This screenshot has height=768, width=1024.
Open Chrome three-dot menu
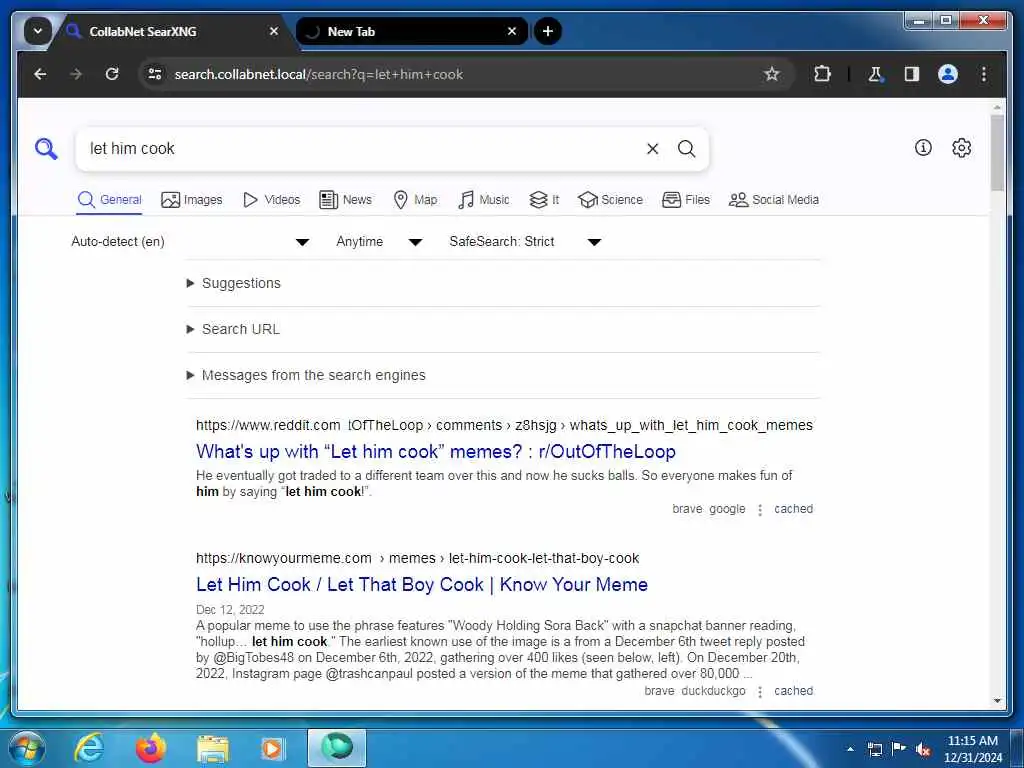coord(984,74)
